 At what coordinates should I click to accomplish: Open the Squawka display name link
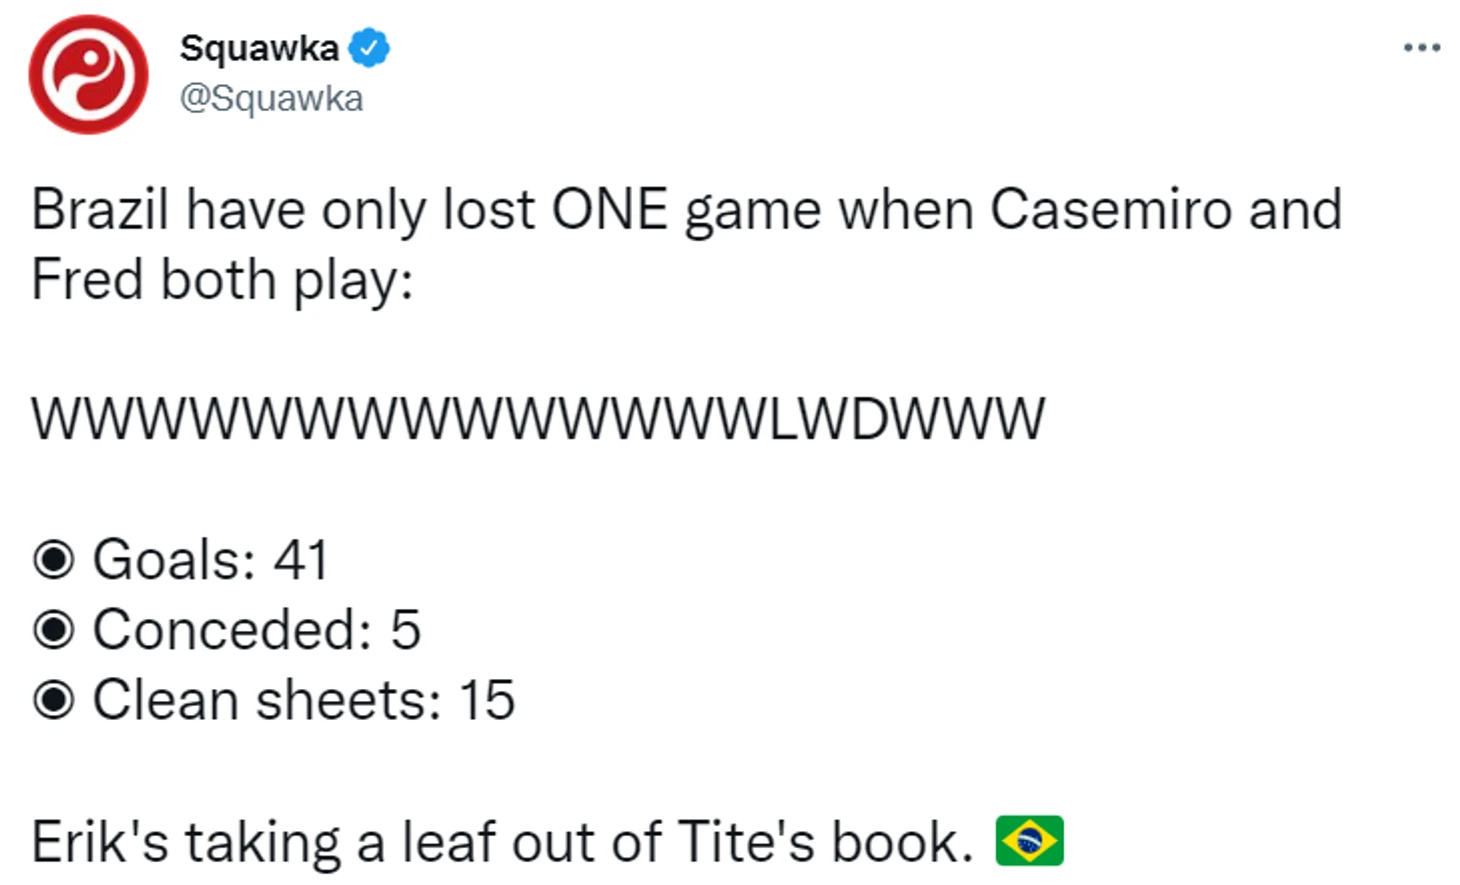(259, 48)
